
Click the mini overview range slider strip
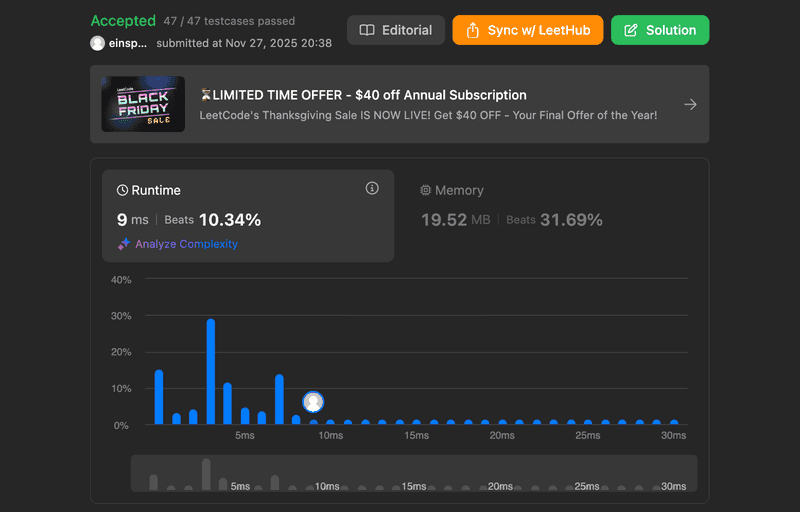414,473
